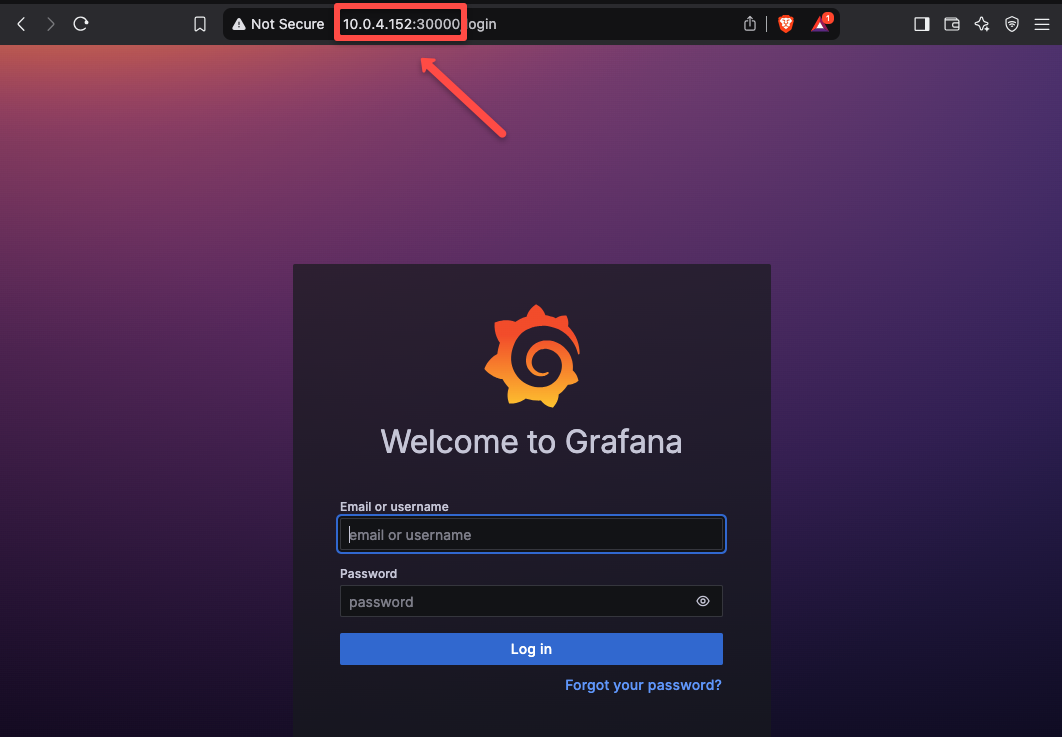The width and height of the screenshot is (1062, 737).
Task: Open the share icon in address bar
Action: coord(750,24)
